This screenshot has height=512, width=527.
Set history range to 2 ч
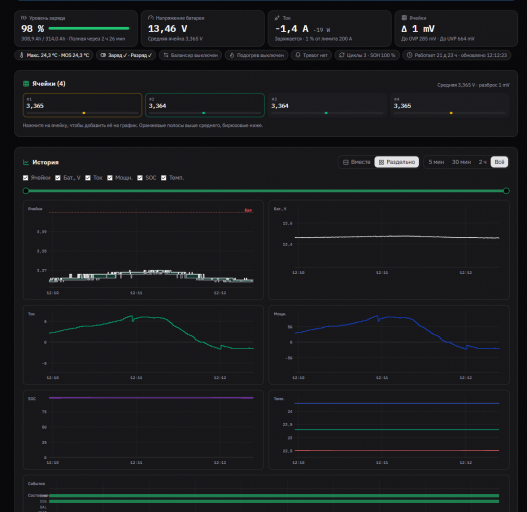pyautogui.click(x=482, y=162)
